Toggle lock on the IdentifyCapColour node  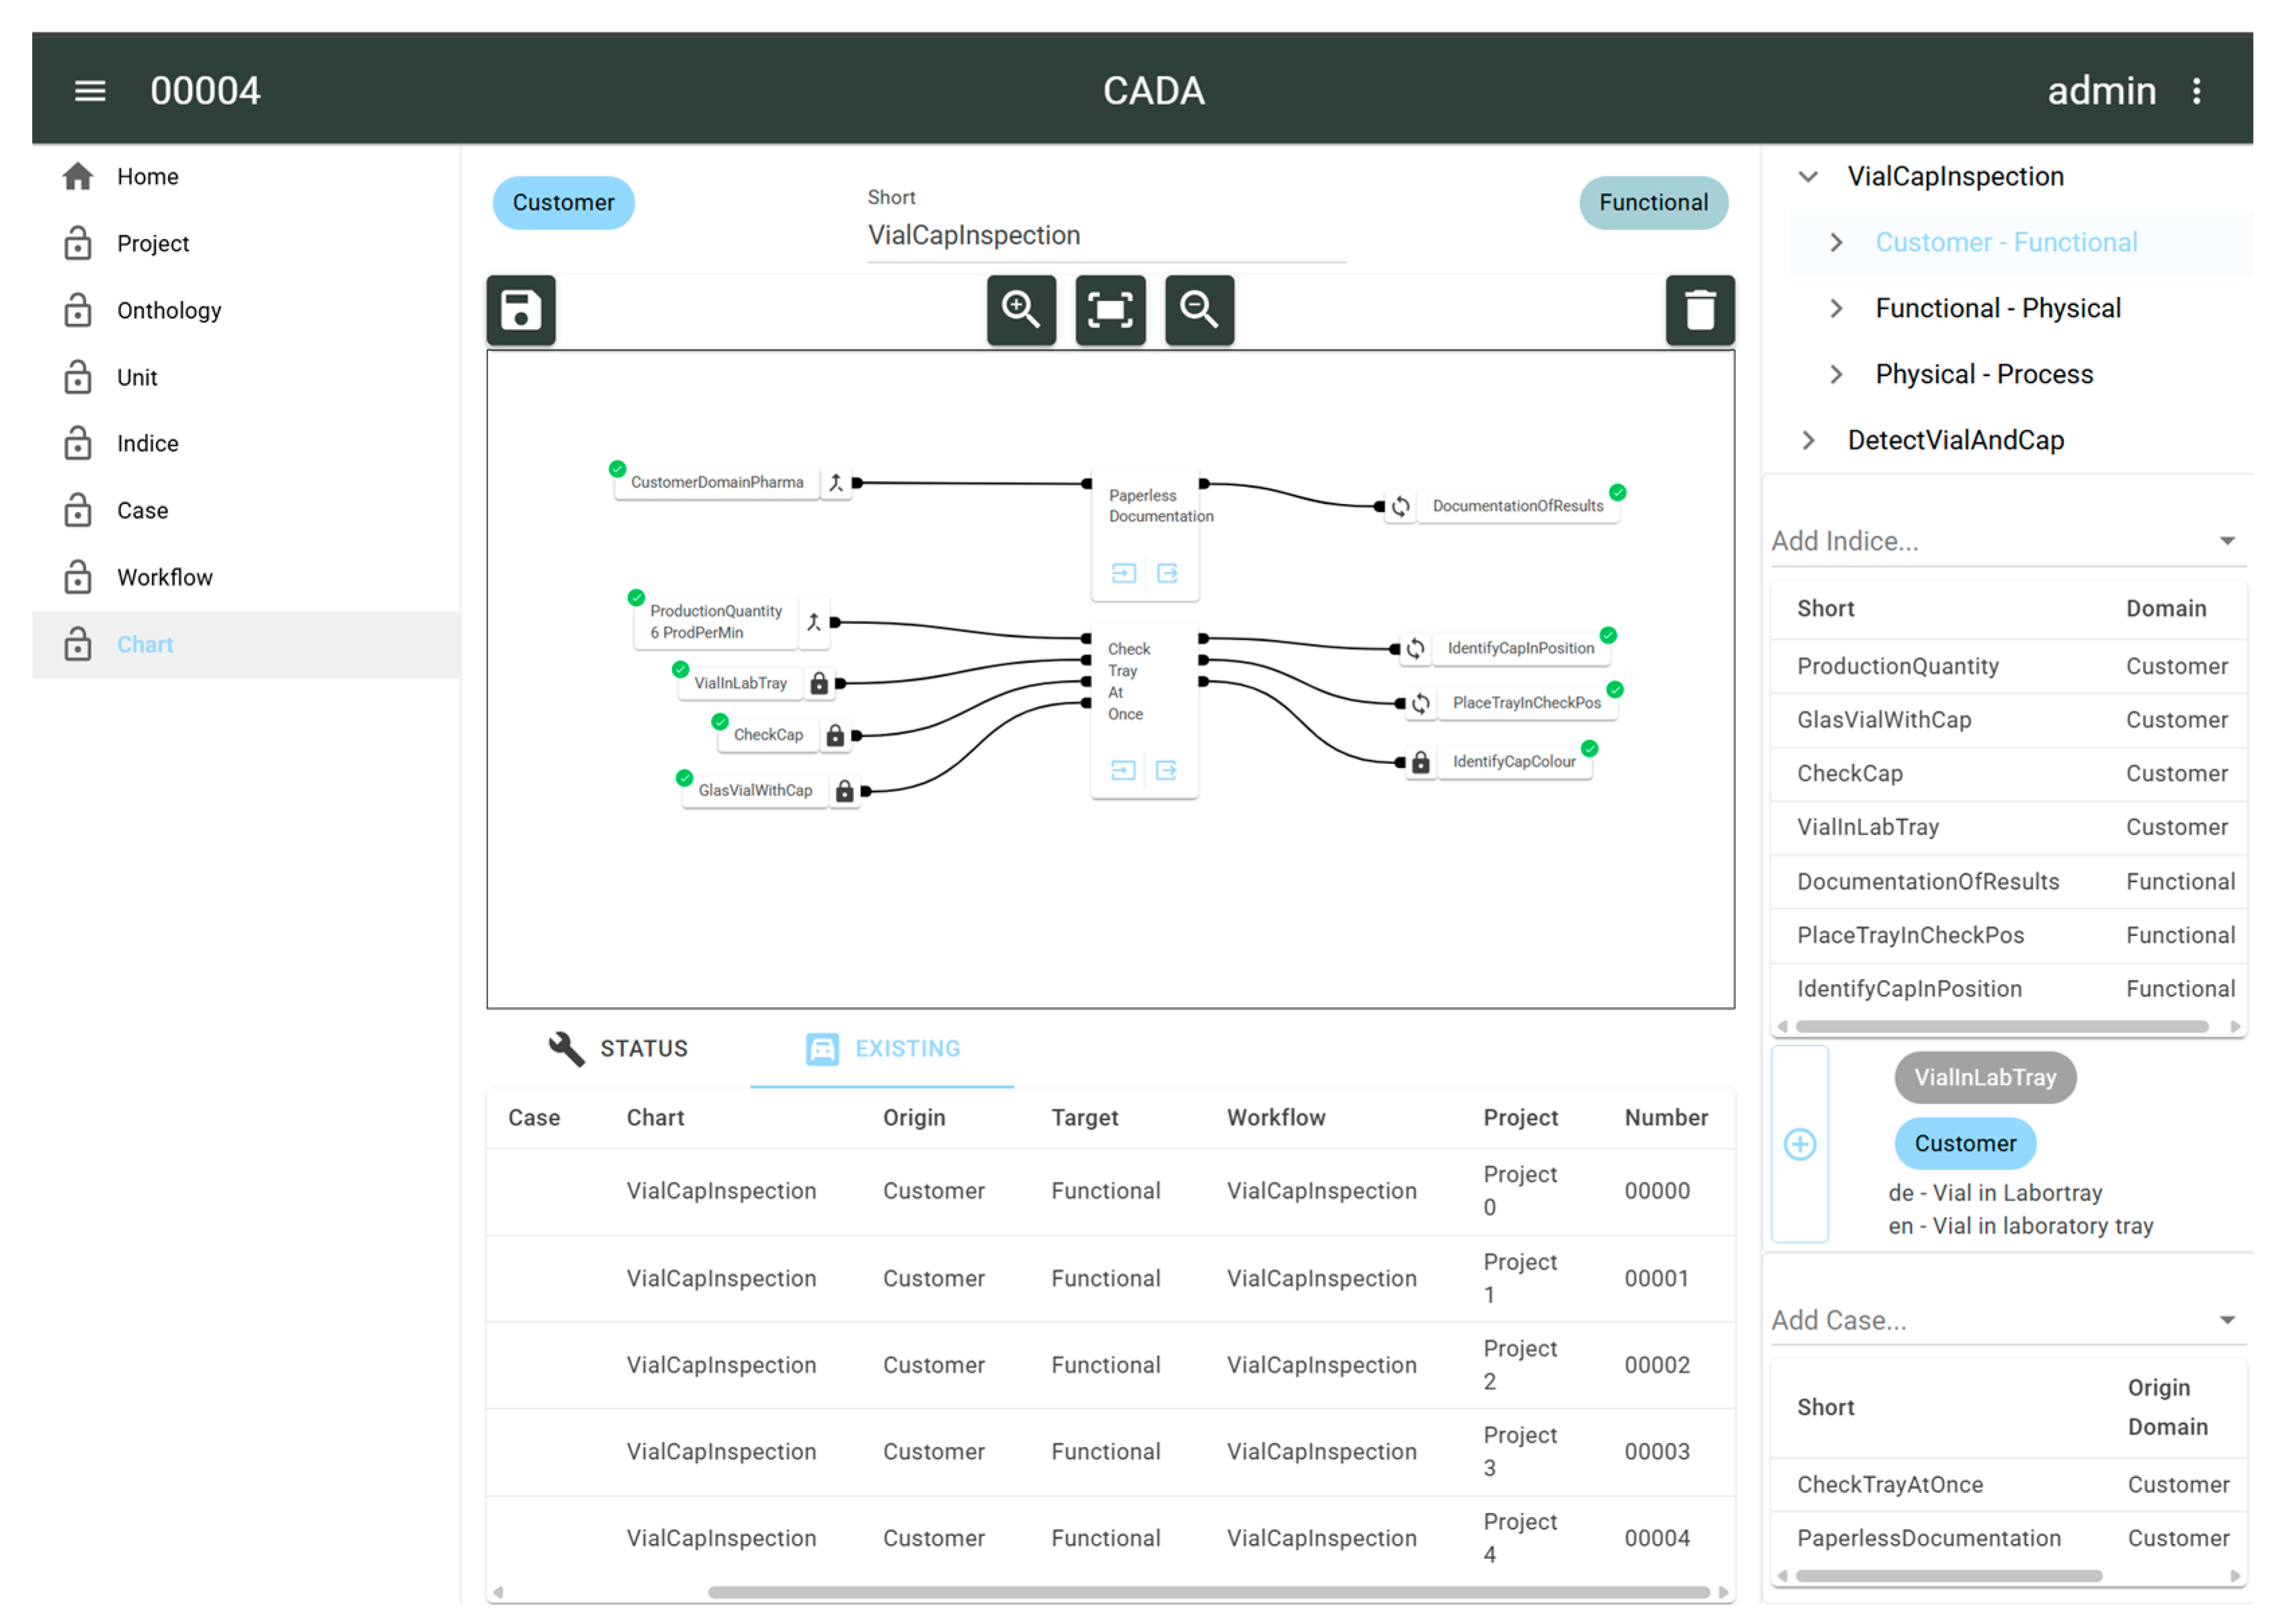(x=1420, y=763)
